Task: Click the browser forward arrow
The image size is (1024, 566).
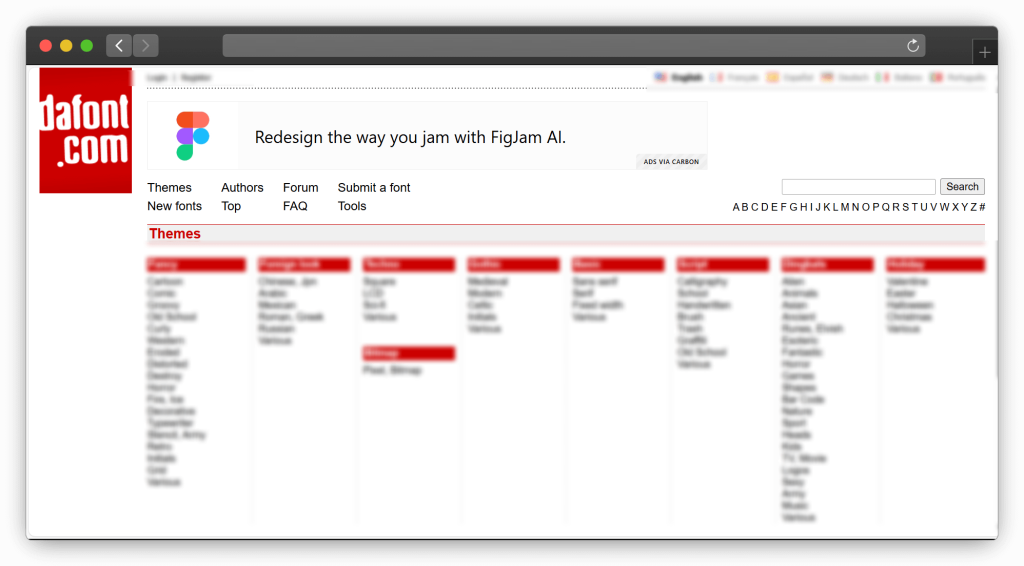Action: (x=146, y=46)
